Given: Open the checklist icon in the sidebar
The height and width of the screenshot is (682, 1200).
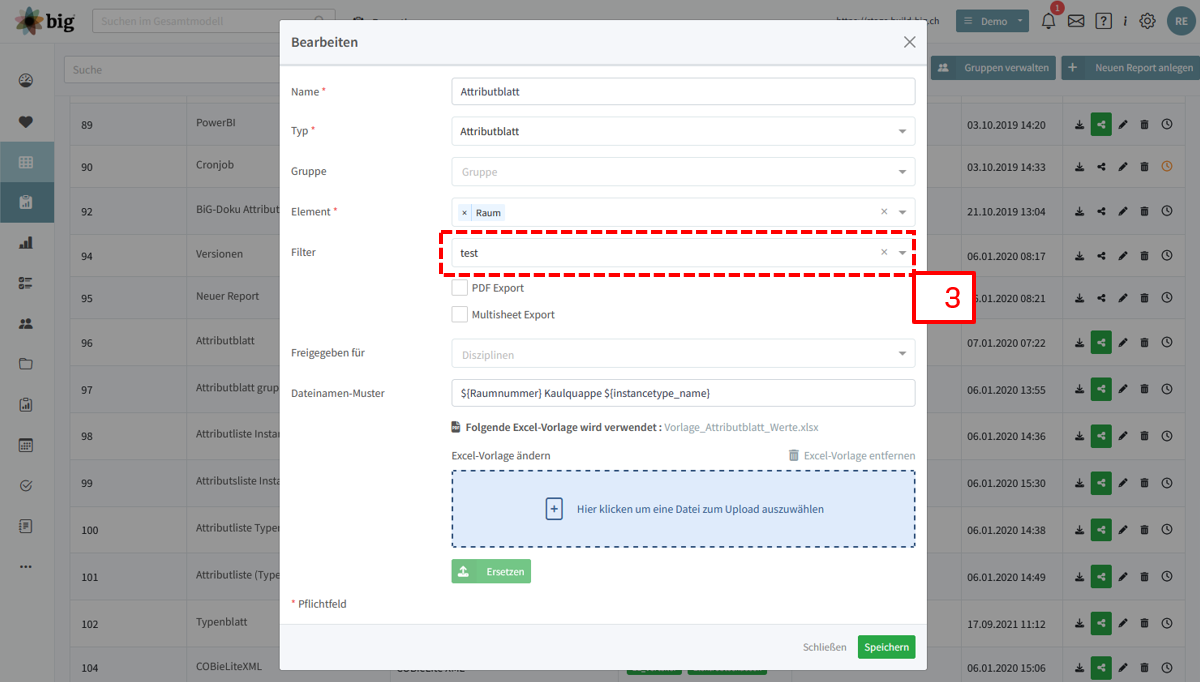Looking at the screenshot, I should point(26,283).
